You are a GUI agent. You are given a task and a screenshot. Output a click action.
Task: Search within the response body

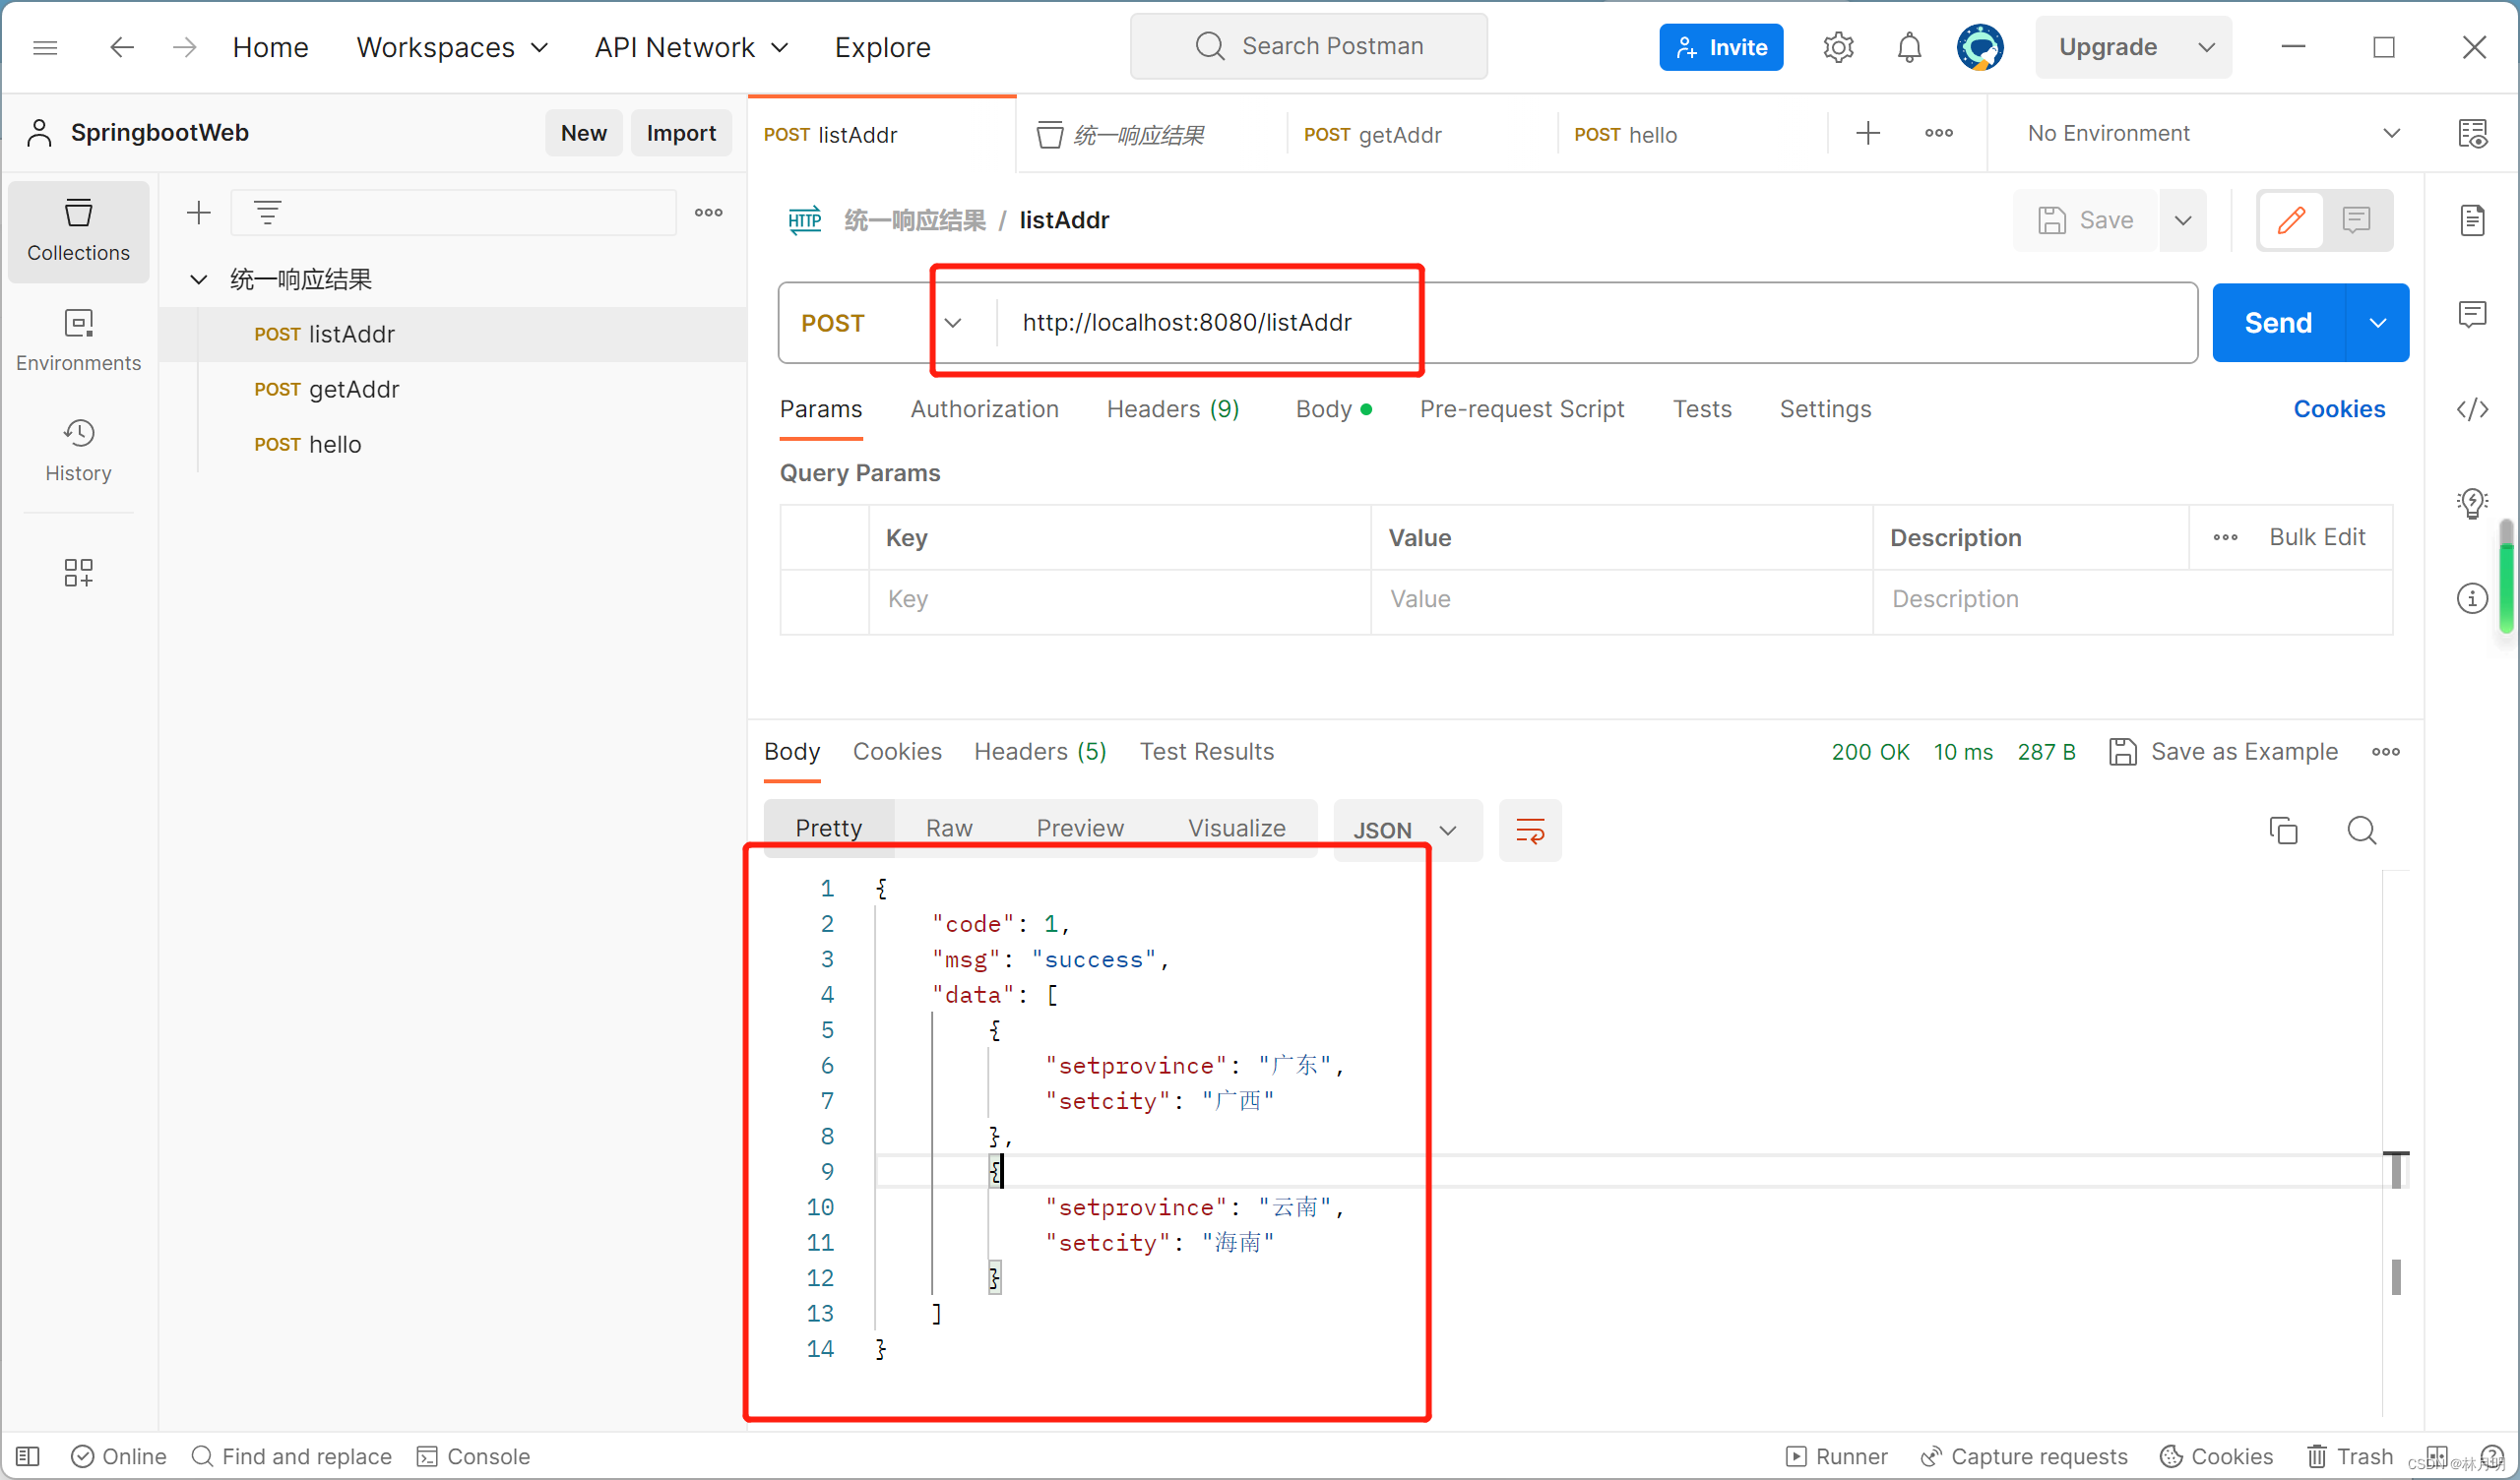click(x=2362, y=830)
